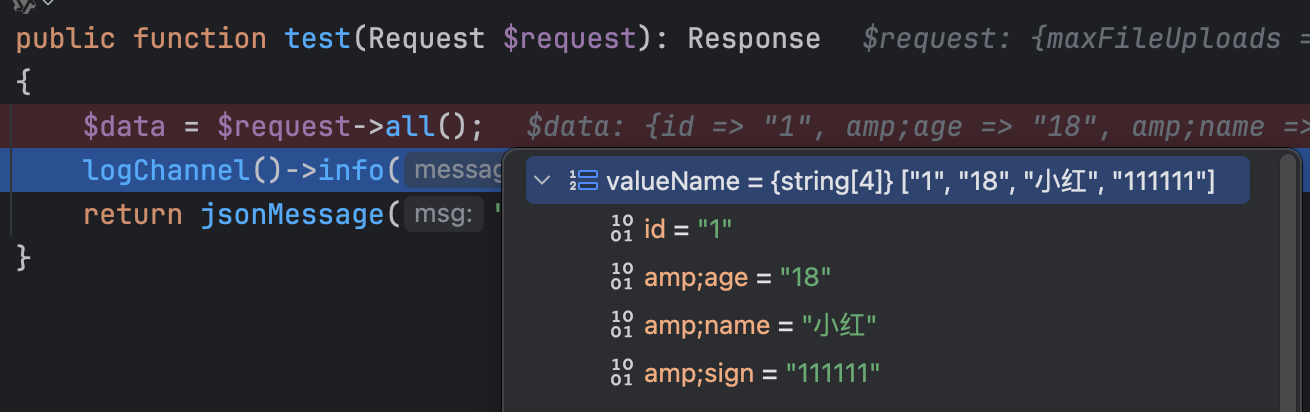The height and width of the screenshot is (412, 1310).
Task: Collapse the valueName array chevron
Action: pos(542,181)
